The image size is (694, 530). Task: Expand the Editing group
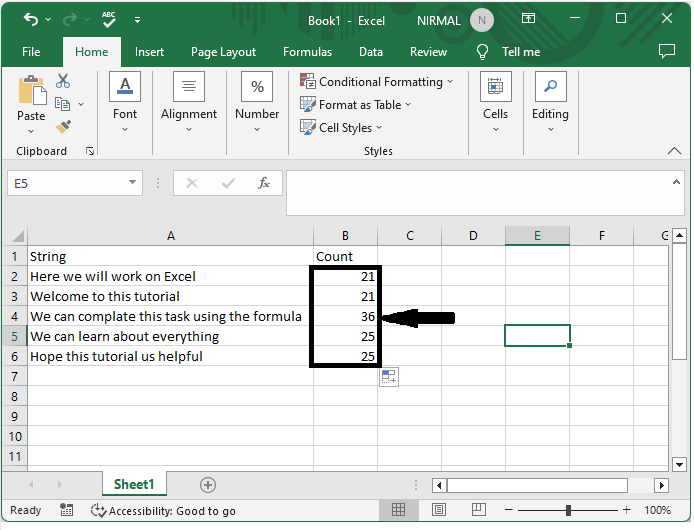click(550, 102)
